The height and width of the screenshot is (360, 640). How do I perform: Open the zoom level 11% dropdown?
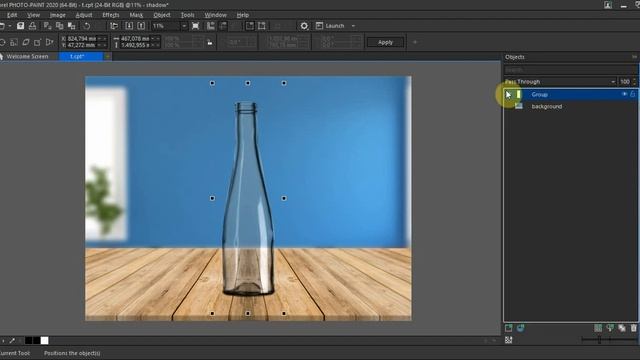(184, 26)
